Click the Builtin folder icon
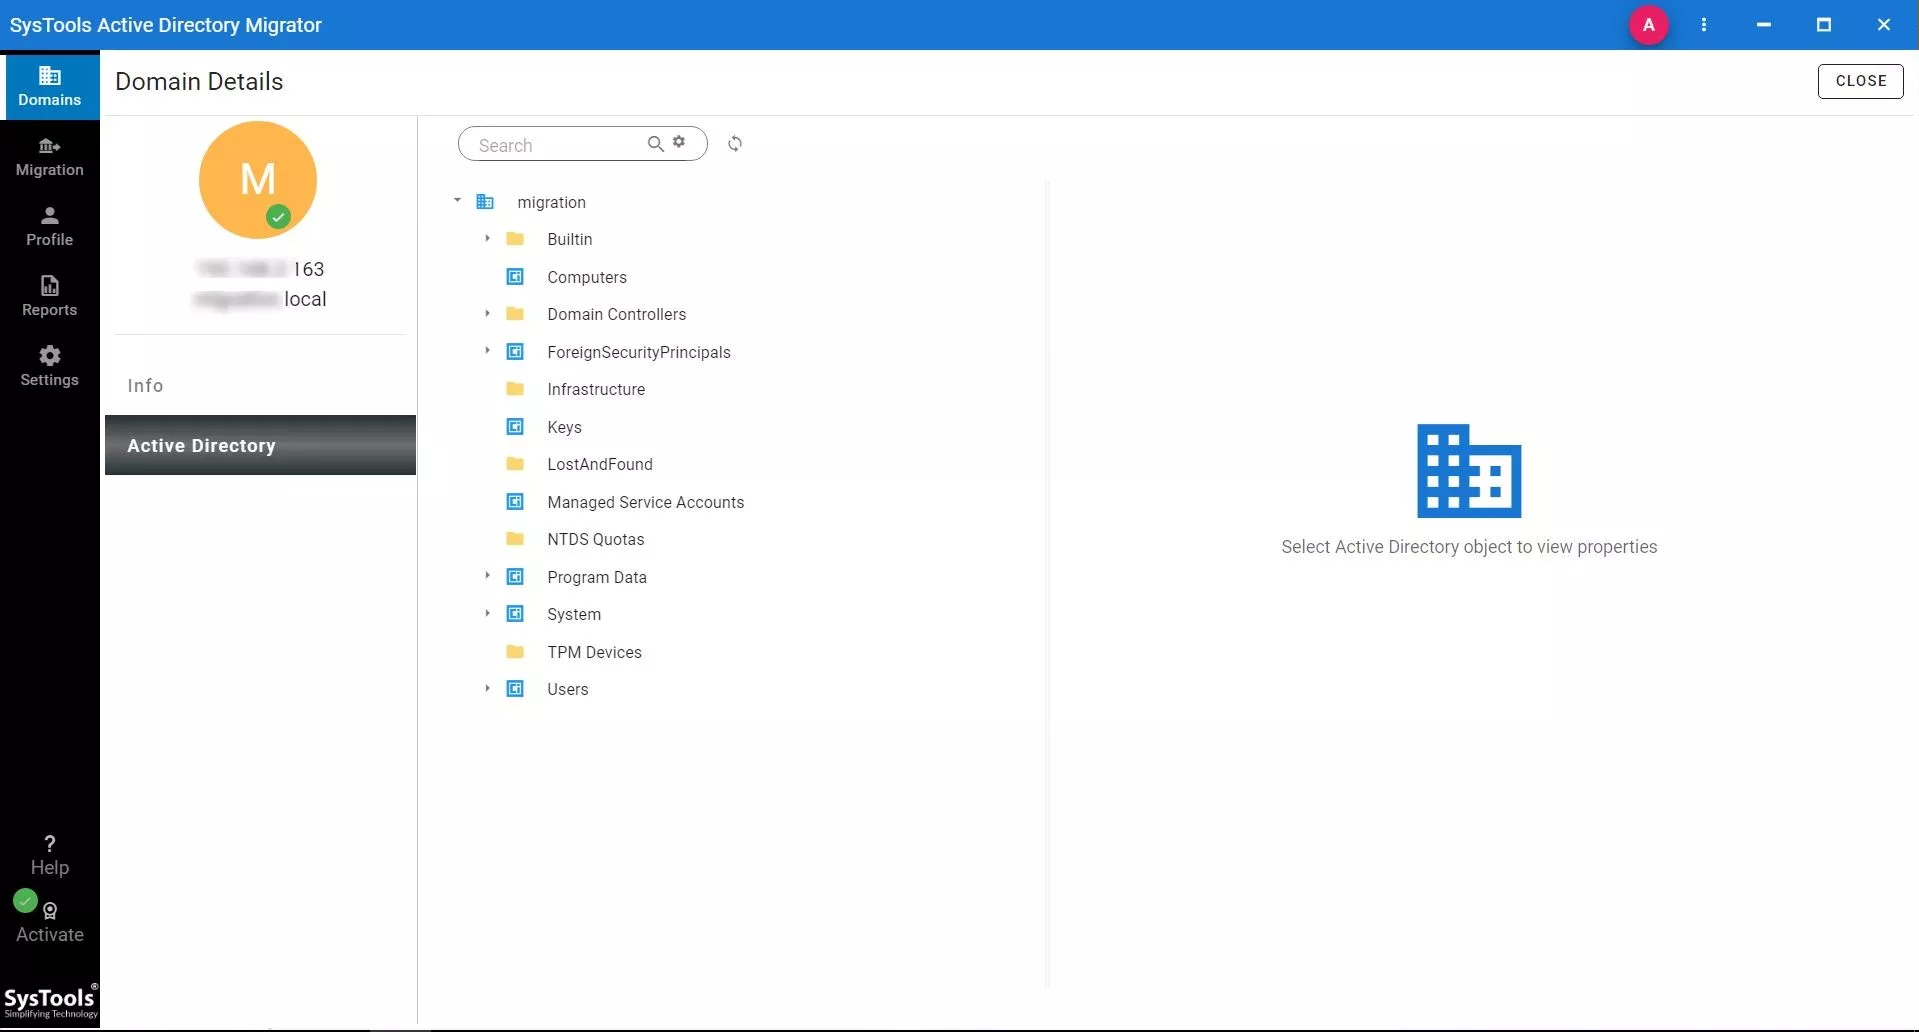Screen dimensions: 1919x1032 pyautogui.click(x=515, y=239)
